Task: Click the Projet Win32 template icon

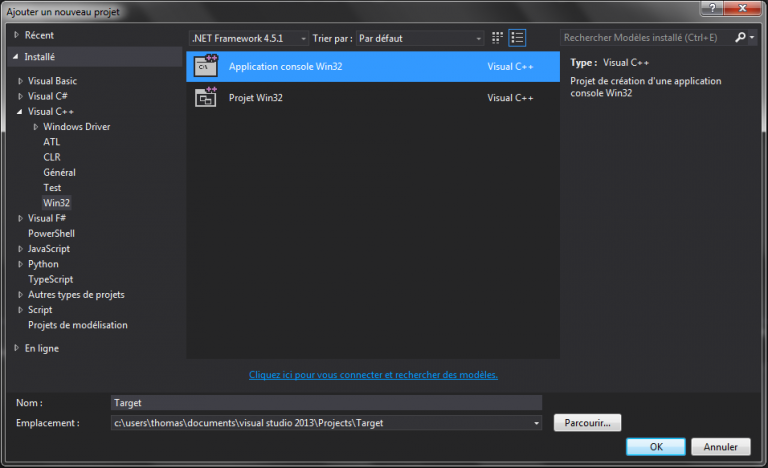Action: (x=206, y=98)
